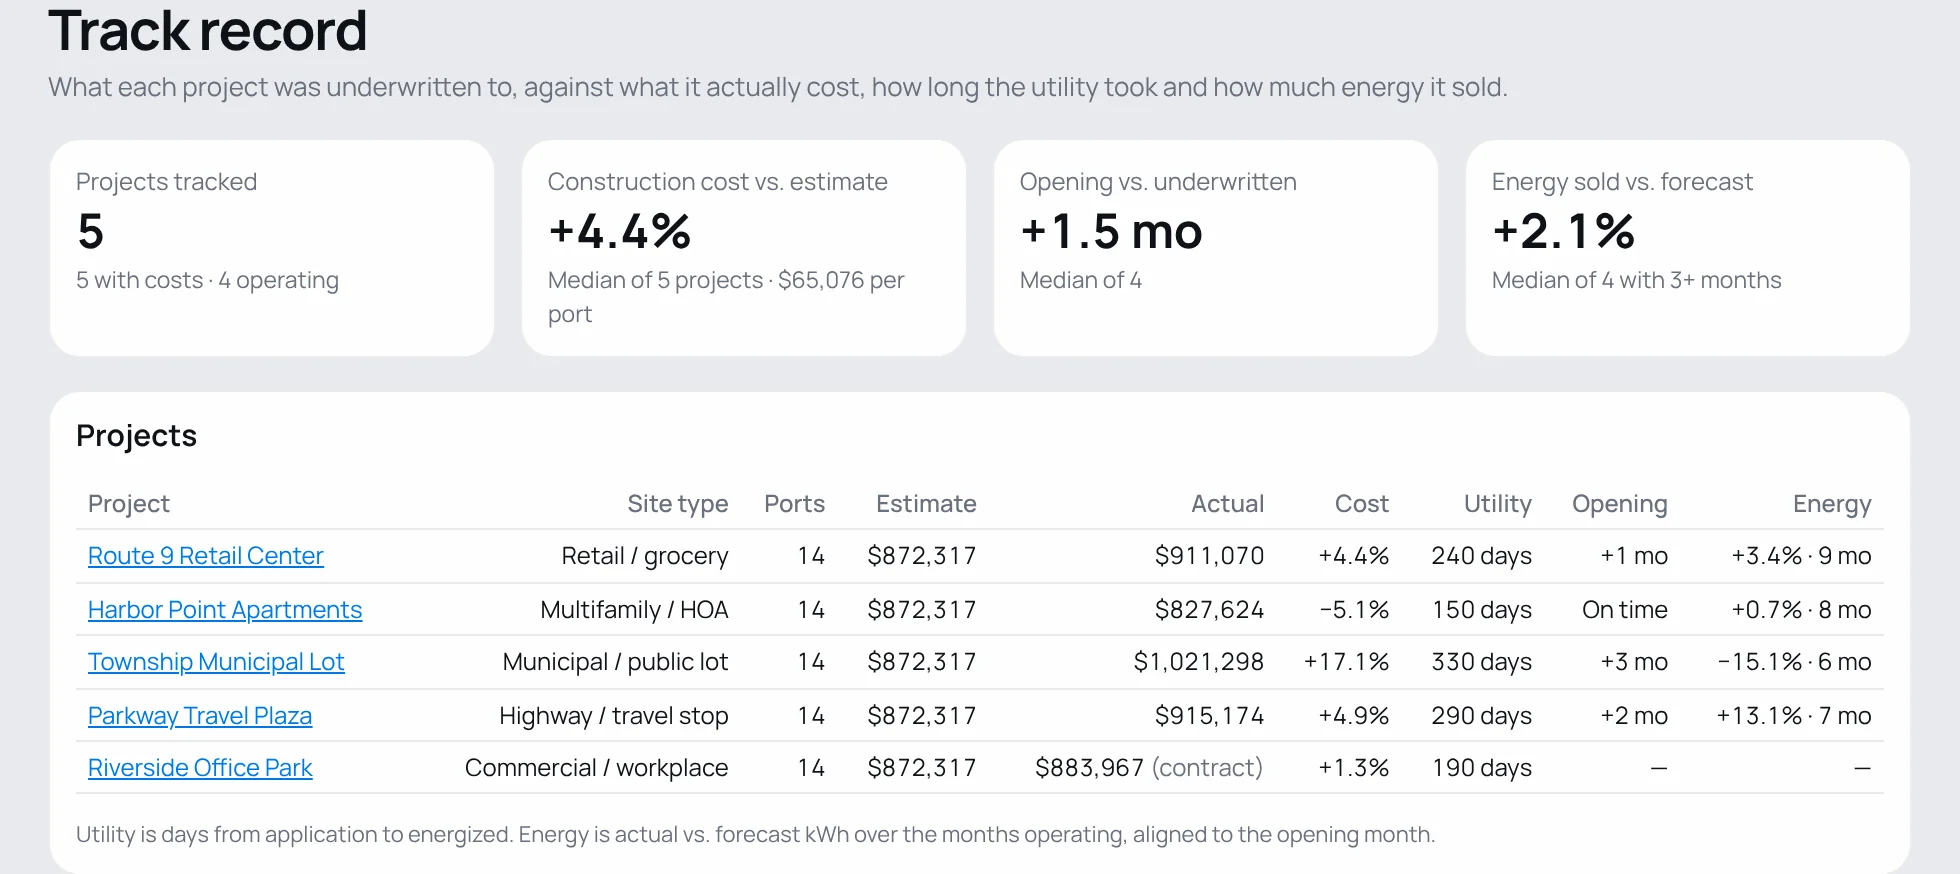The height and width of the screenshot is (874, 1960).
Task: Open Township Municipal Lot project
Action: pos(216,662)
